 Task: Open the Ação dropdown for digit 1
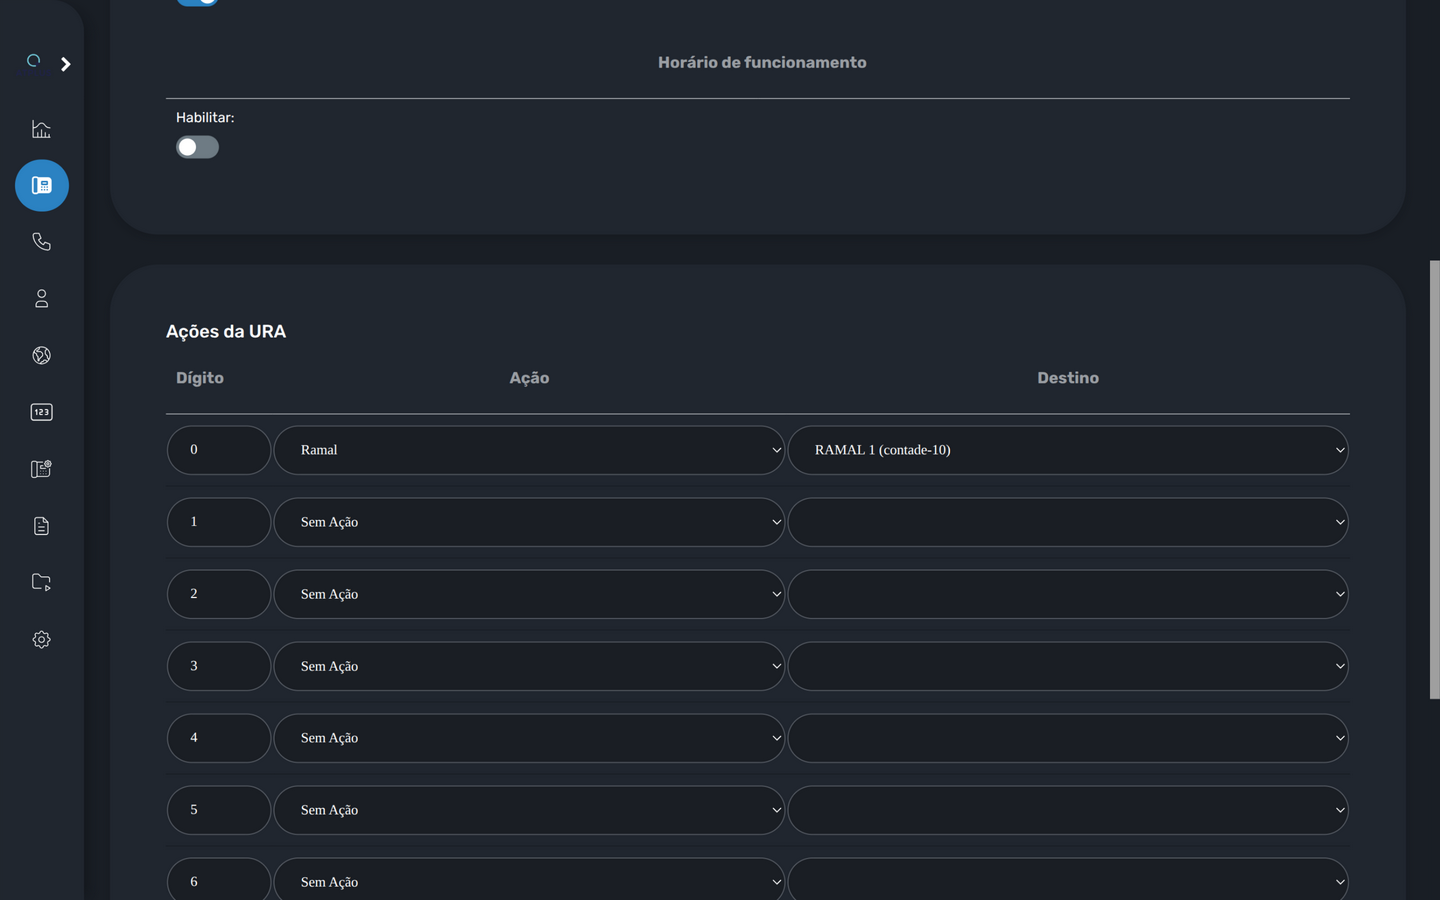pos(529,522)
